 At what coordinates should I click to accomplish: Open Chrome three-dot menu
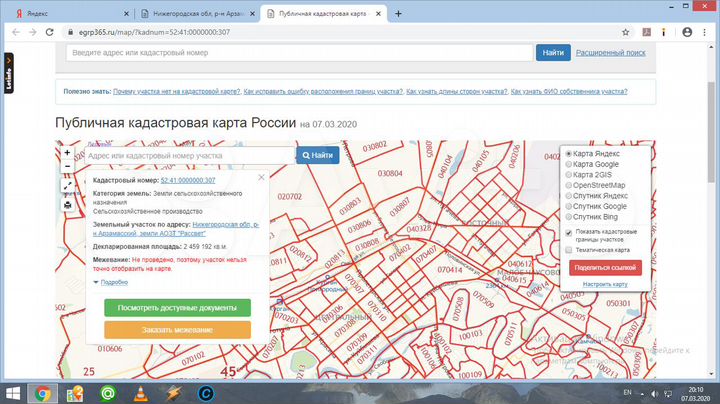(704, 32)
